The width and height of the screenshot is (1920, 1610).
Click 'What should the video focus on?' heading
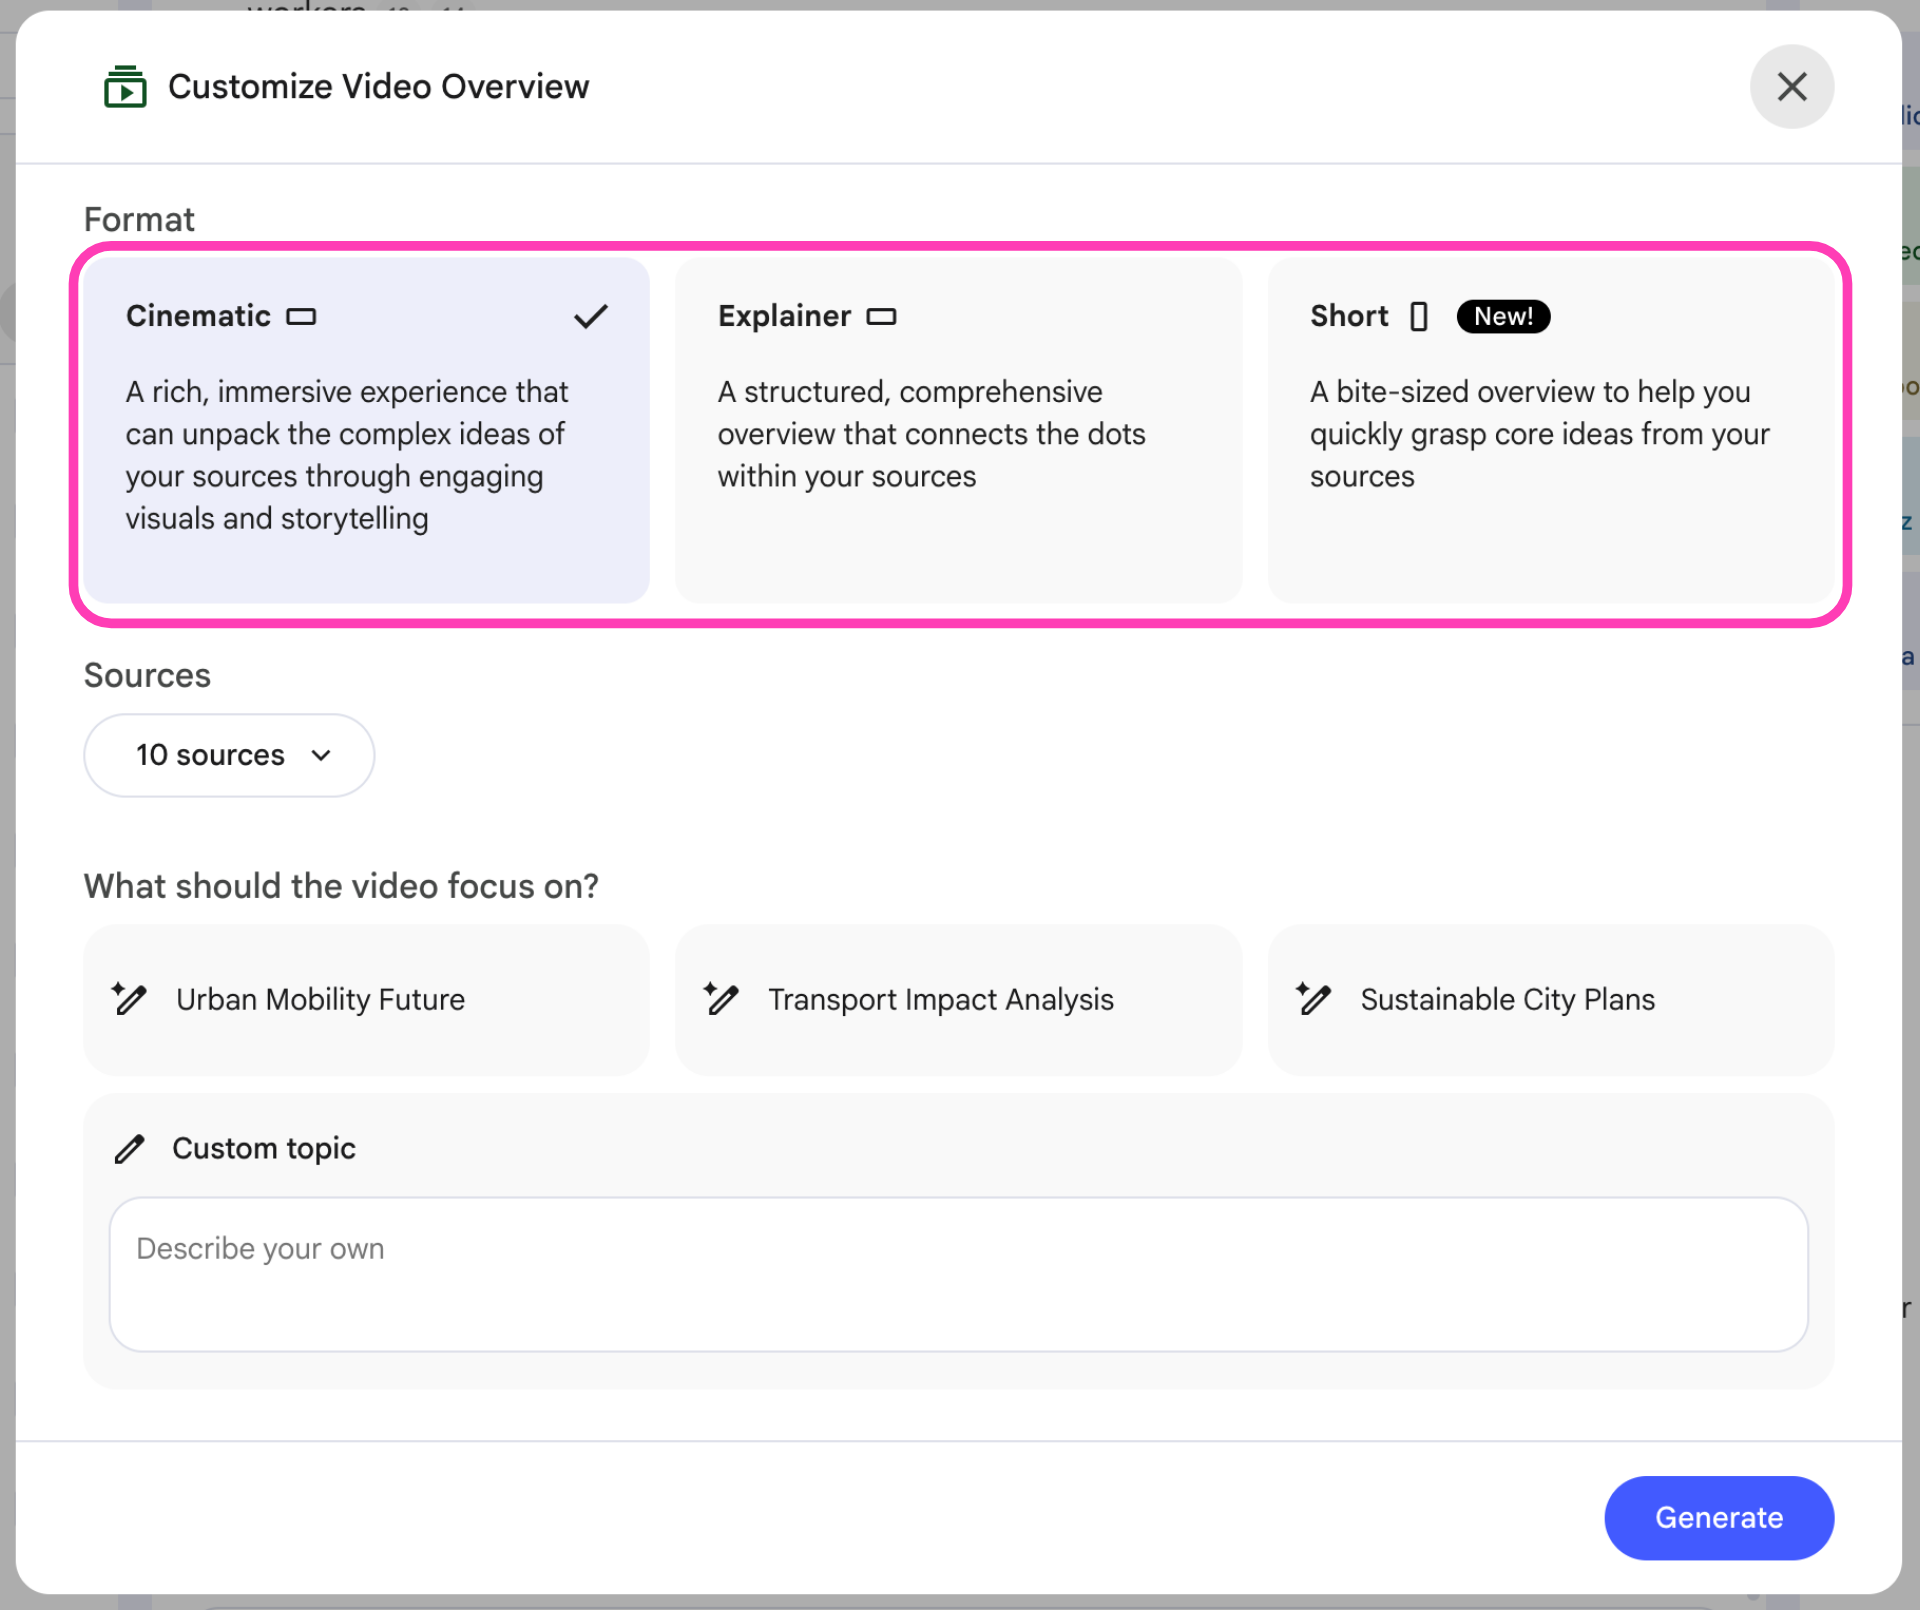pyautogui.click(x=341, y=886)
